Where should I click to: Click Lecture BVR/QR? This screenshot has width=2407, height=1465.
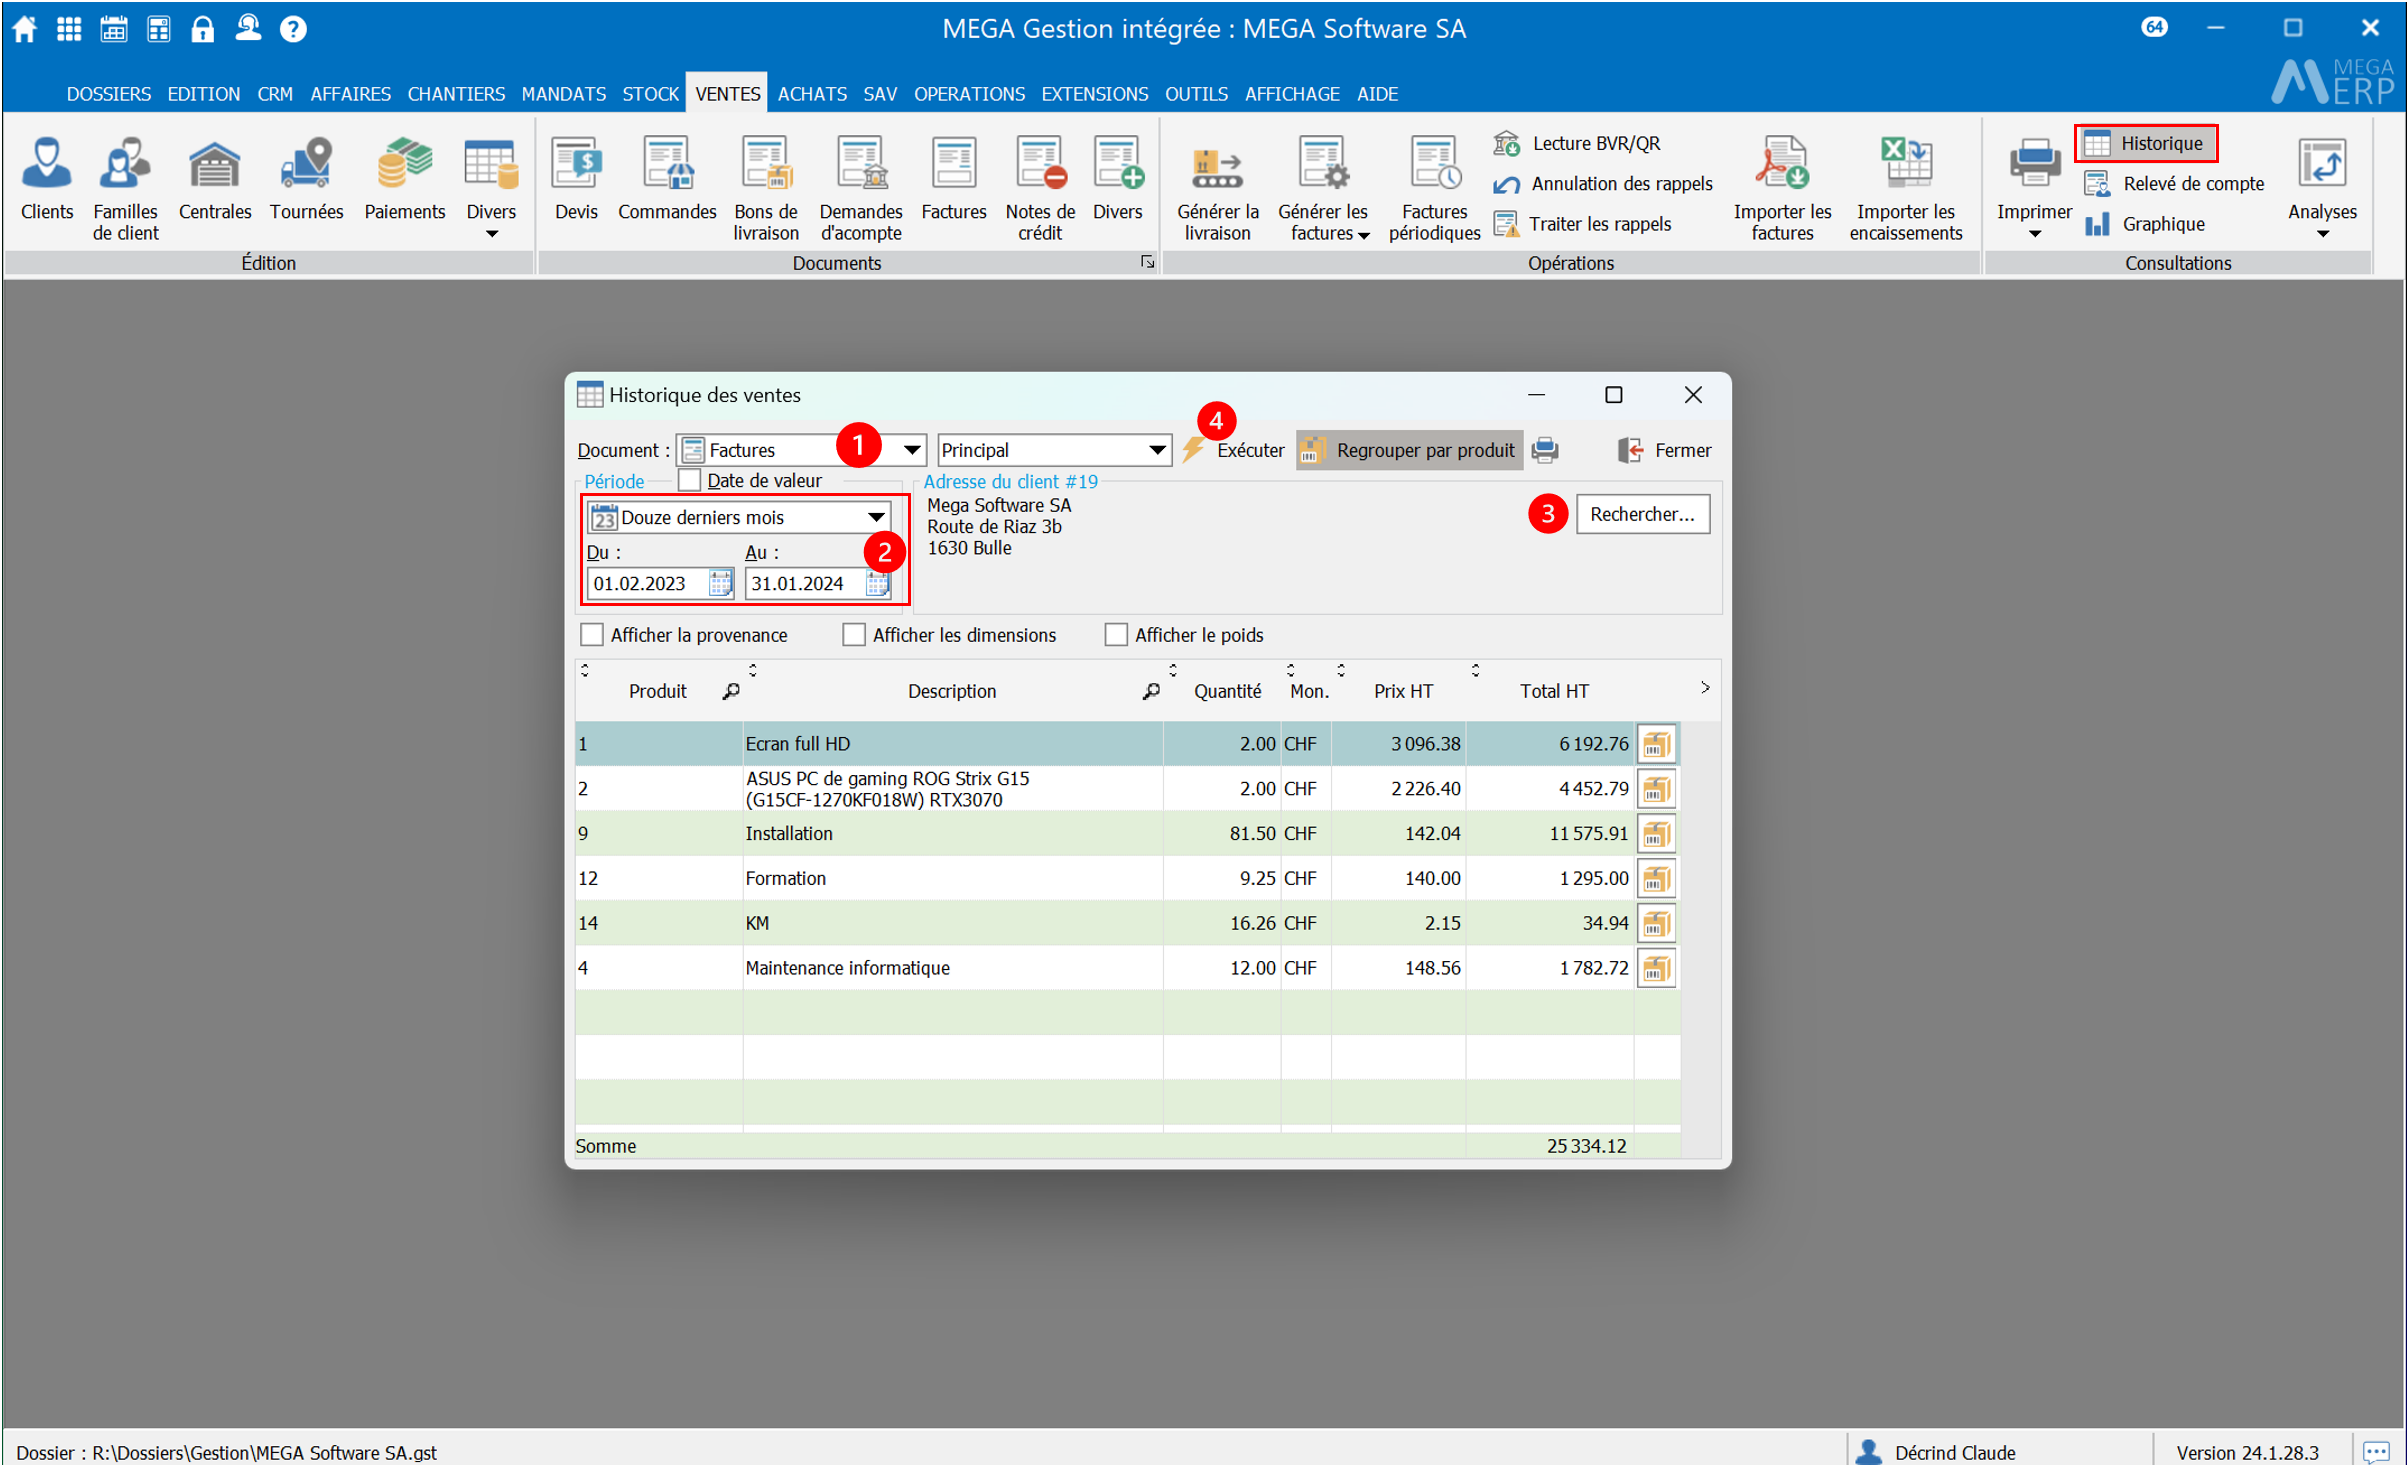(x=1577, y=143)
